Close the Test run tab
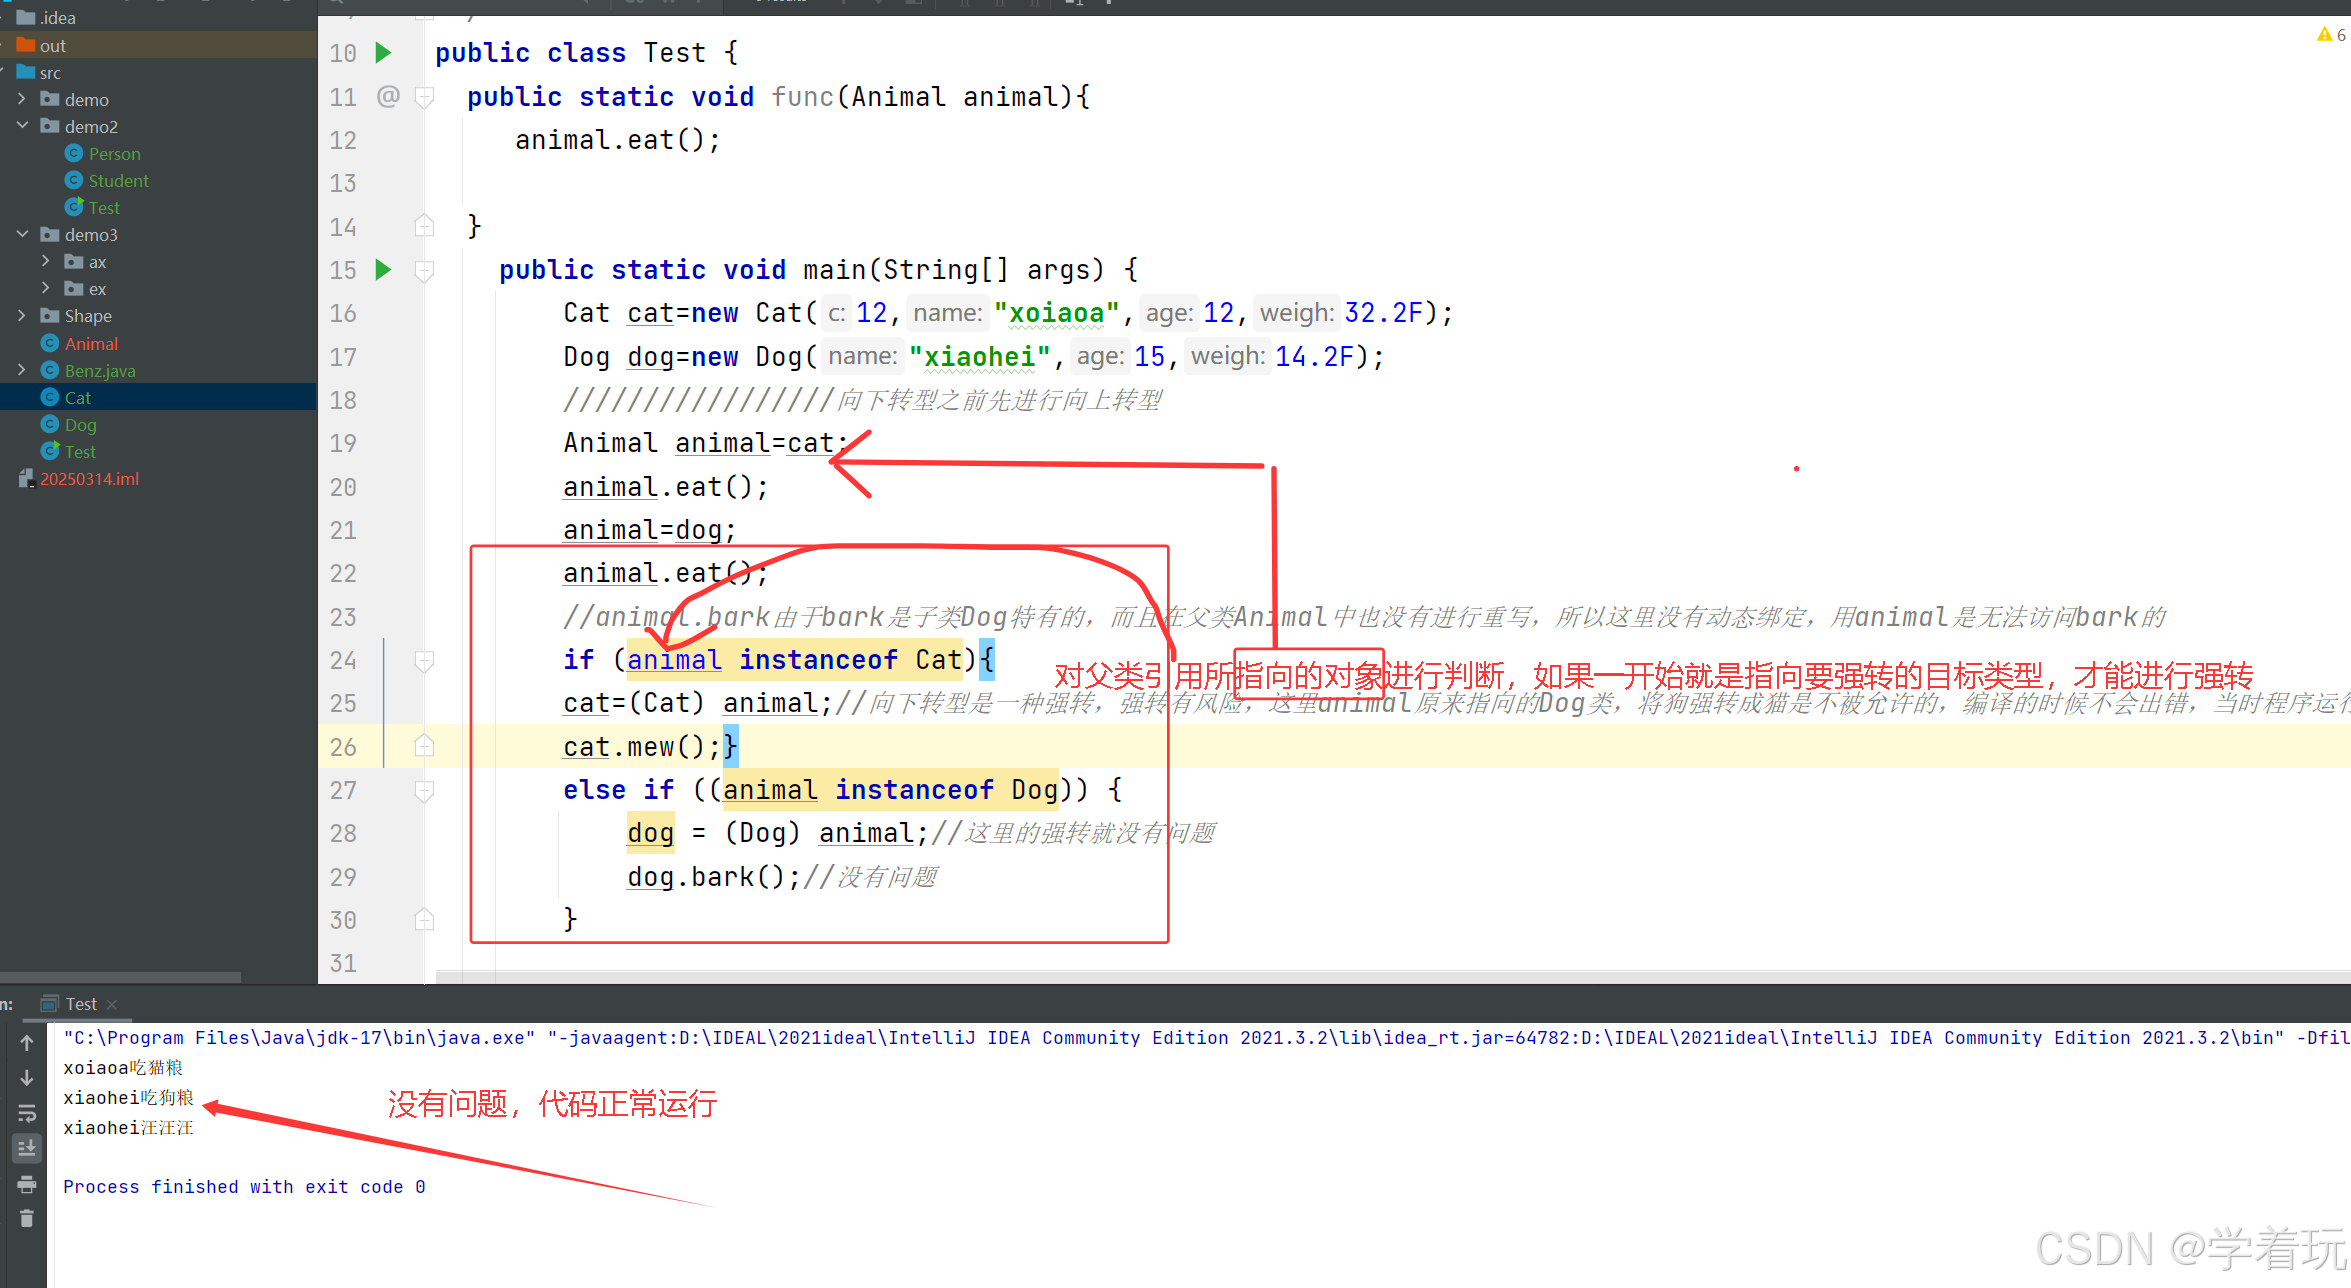 [x=112, y=1005]
